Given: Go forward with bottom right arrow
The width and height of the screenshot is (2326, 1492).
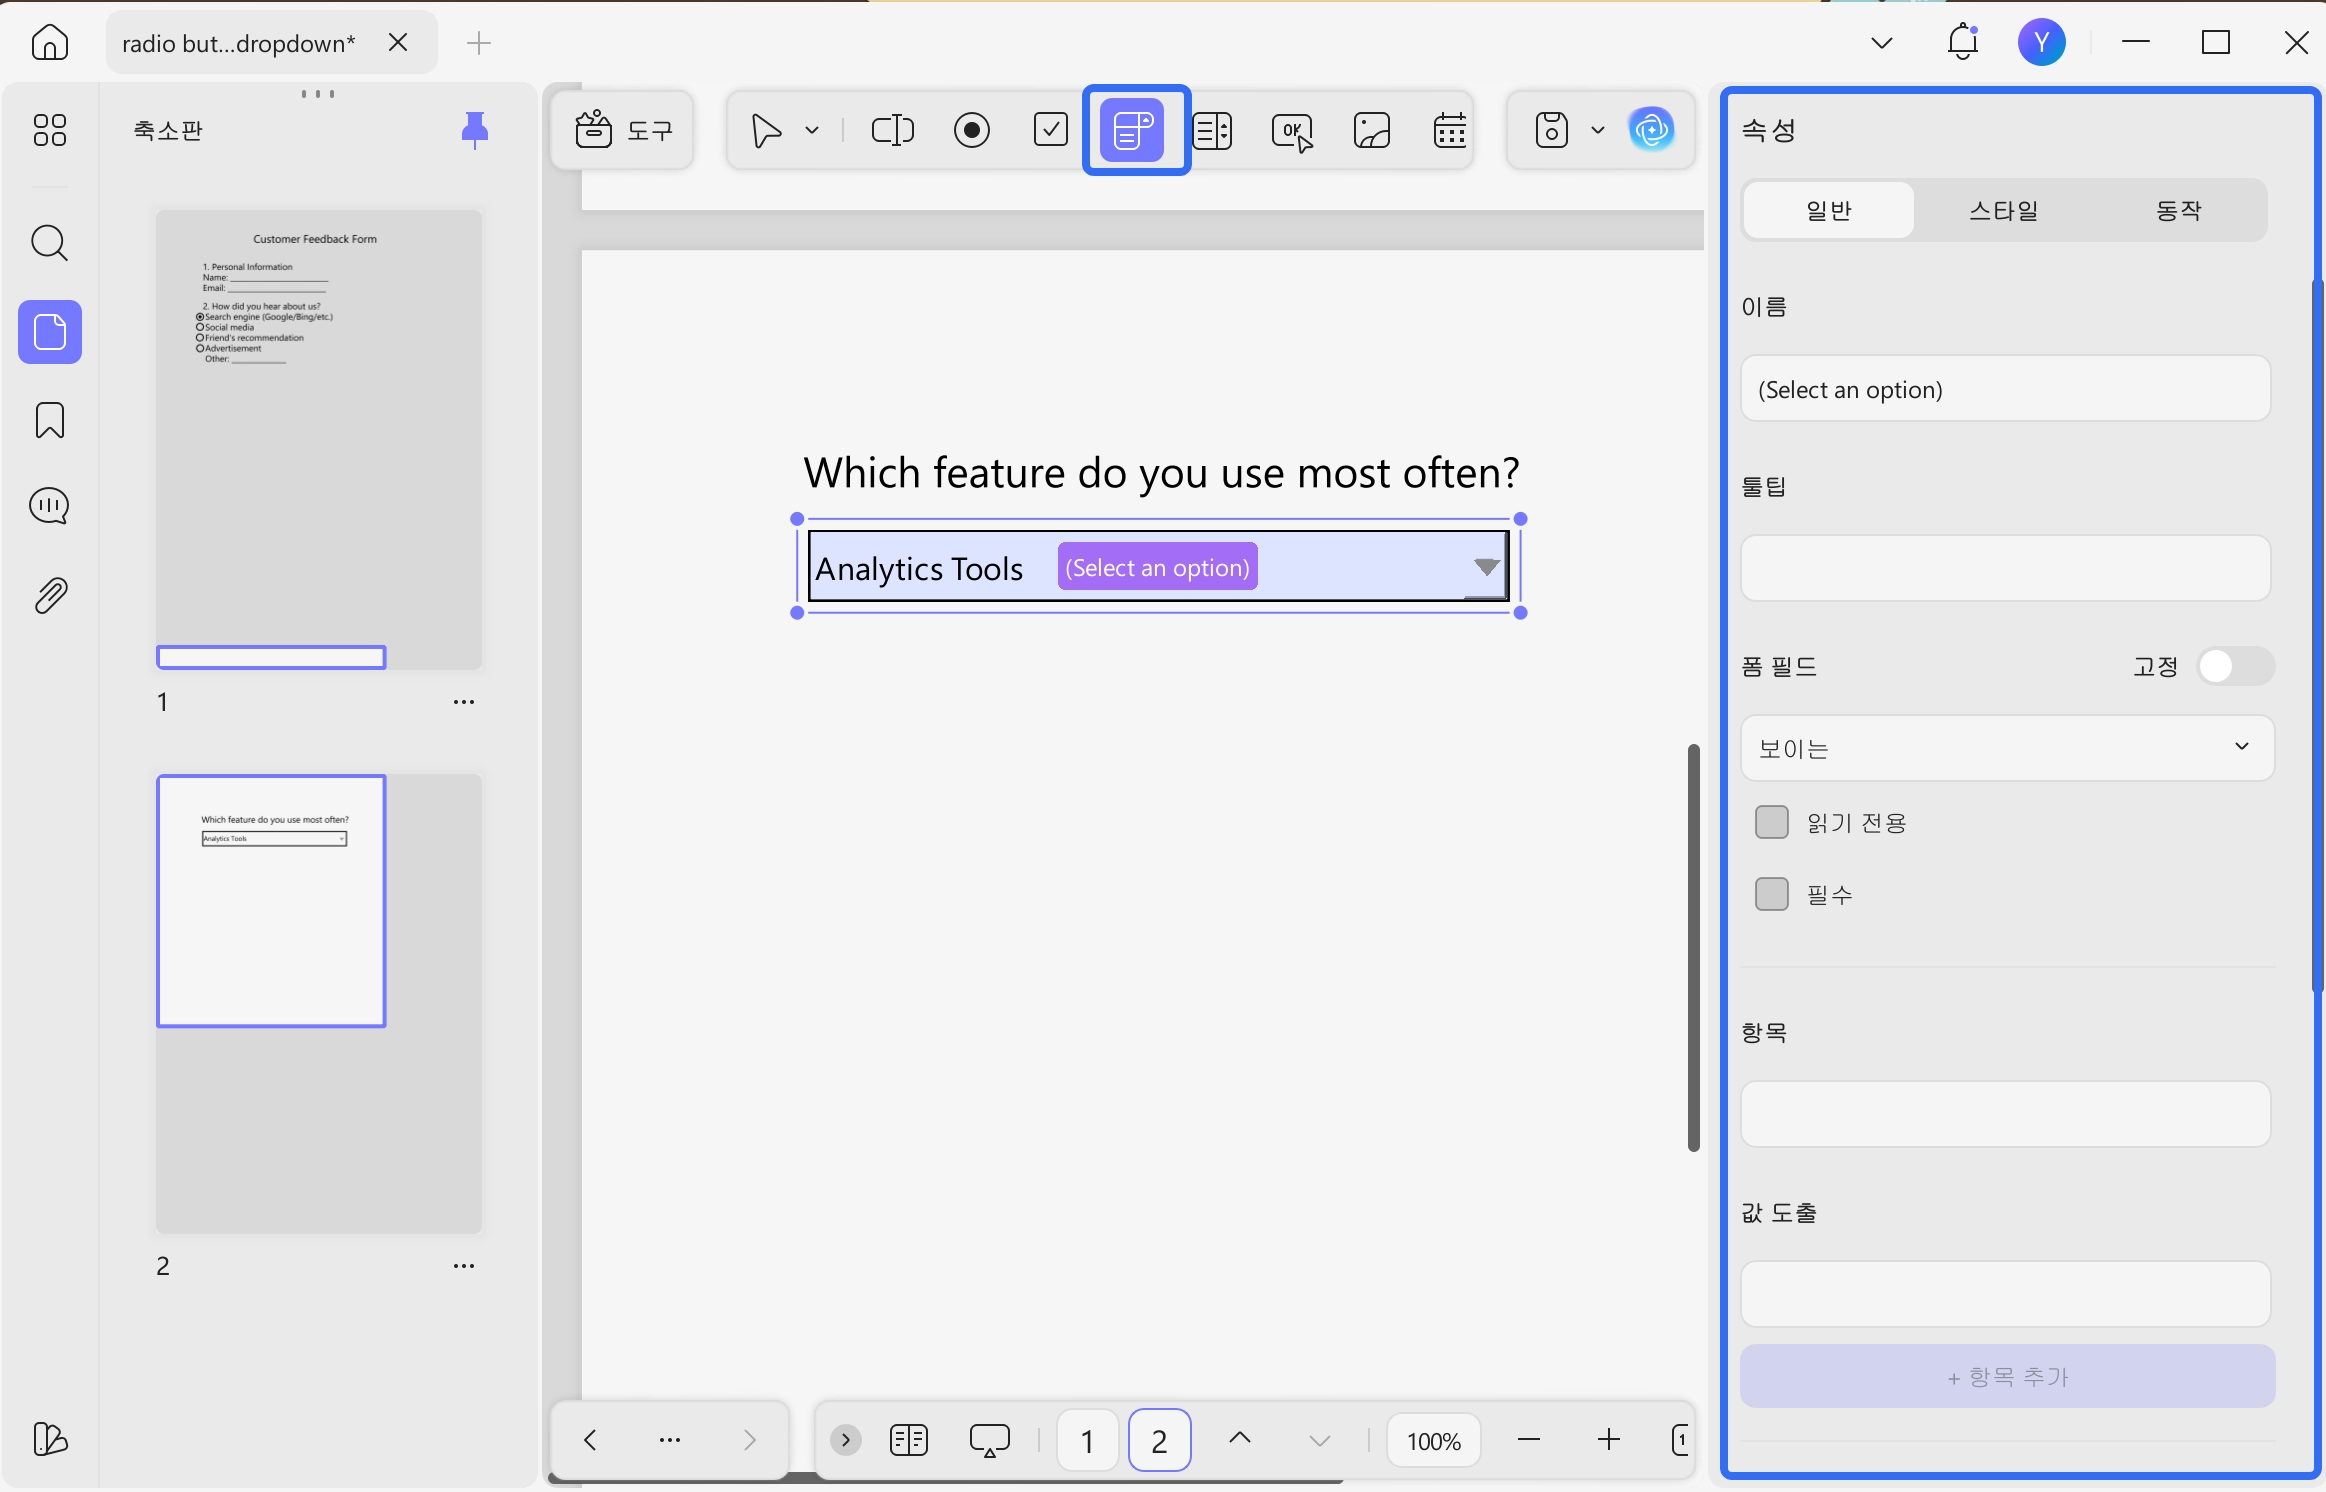Looking at the screenshot, I should (x=750, y=1440).
